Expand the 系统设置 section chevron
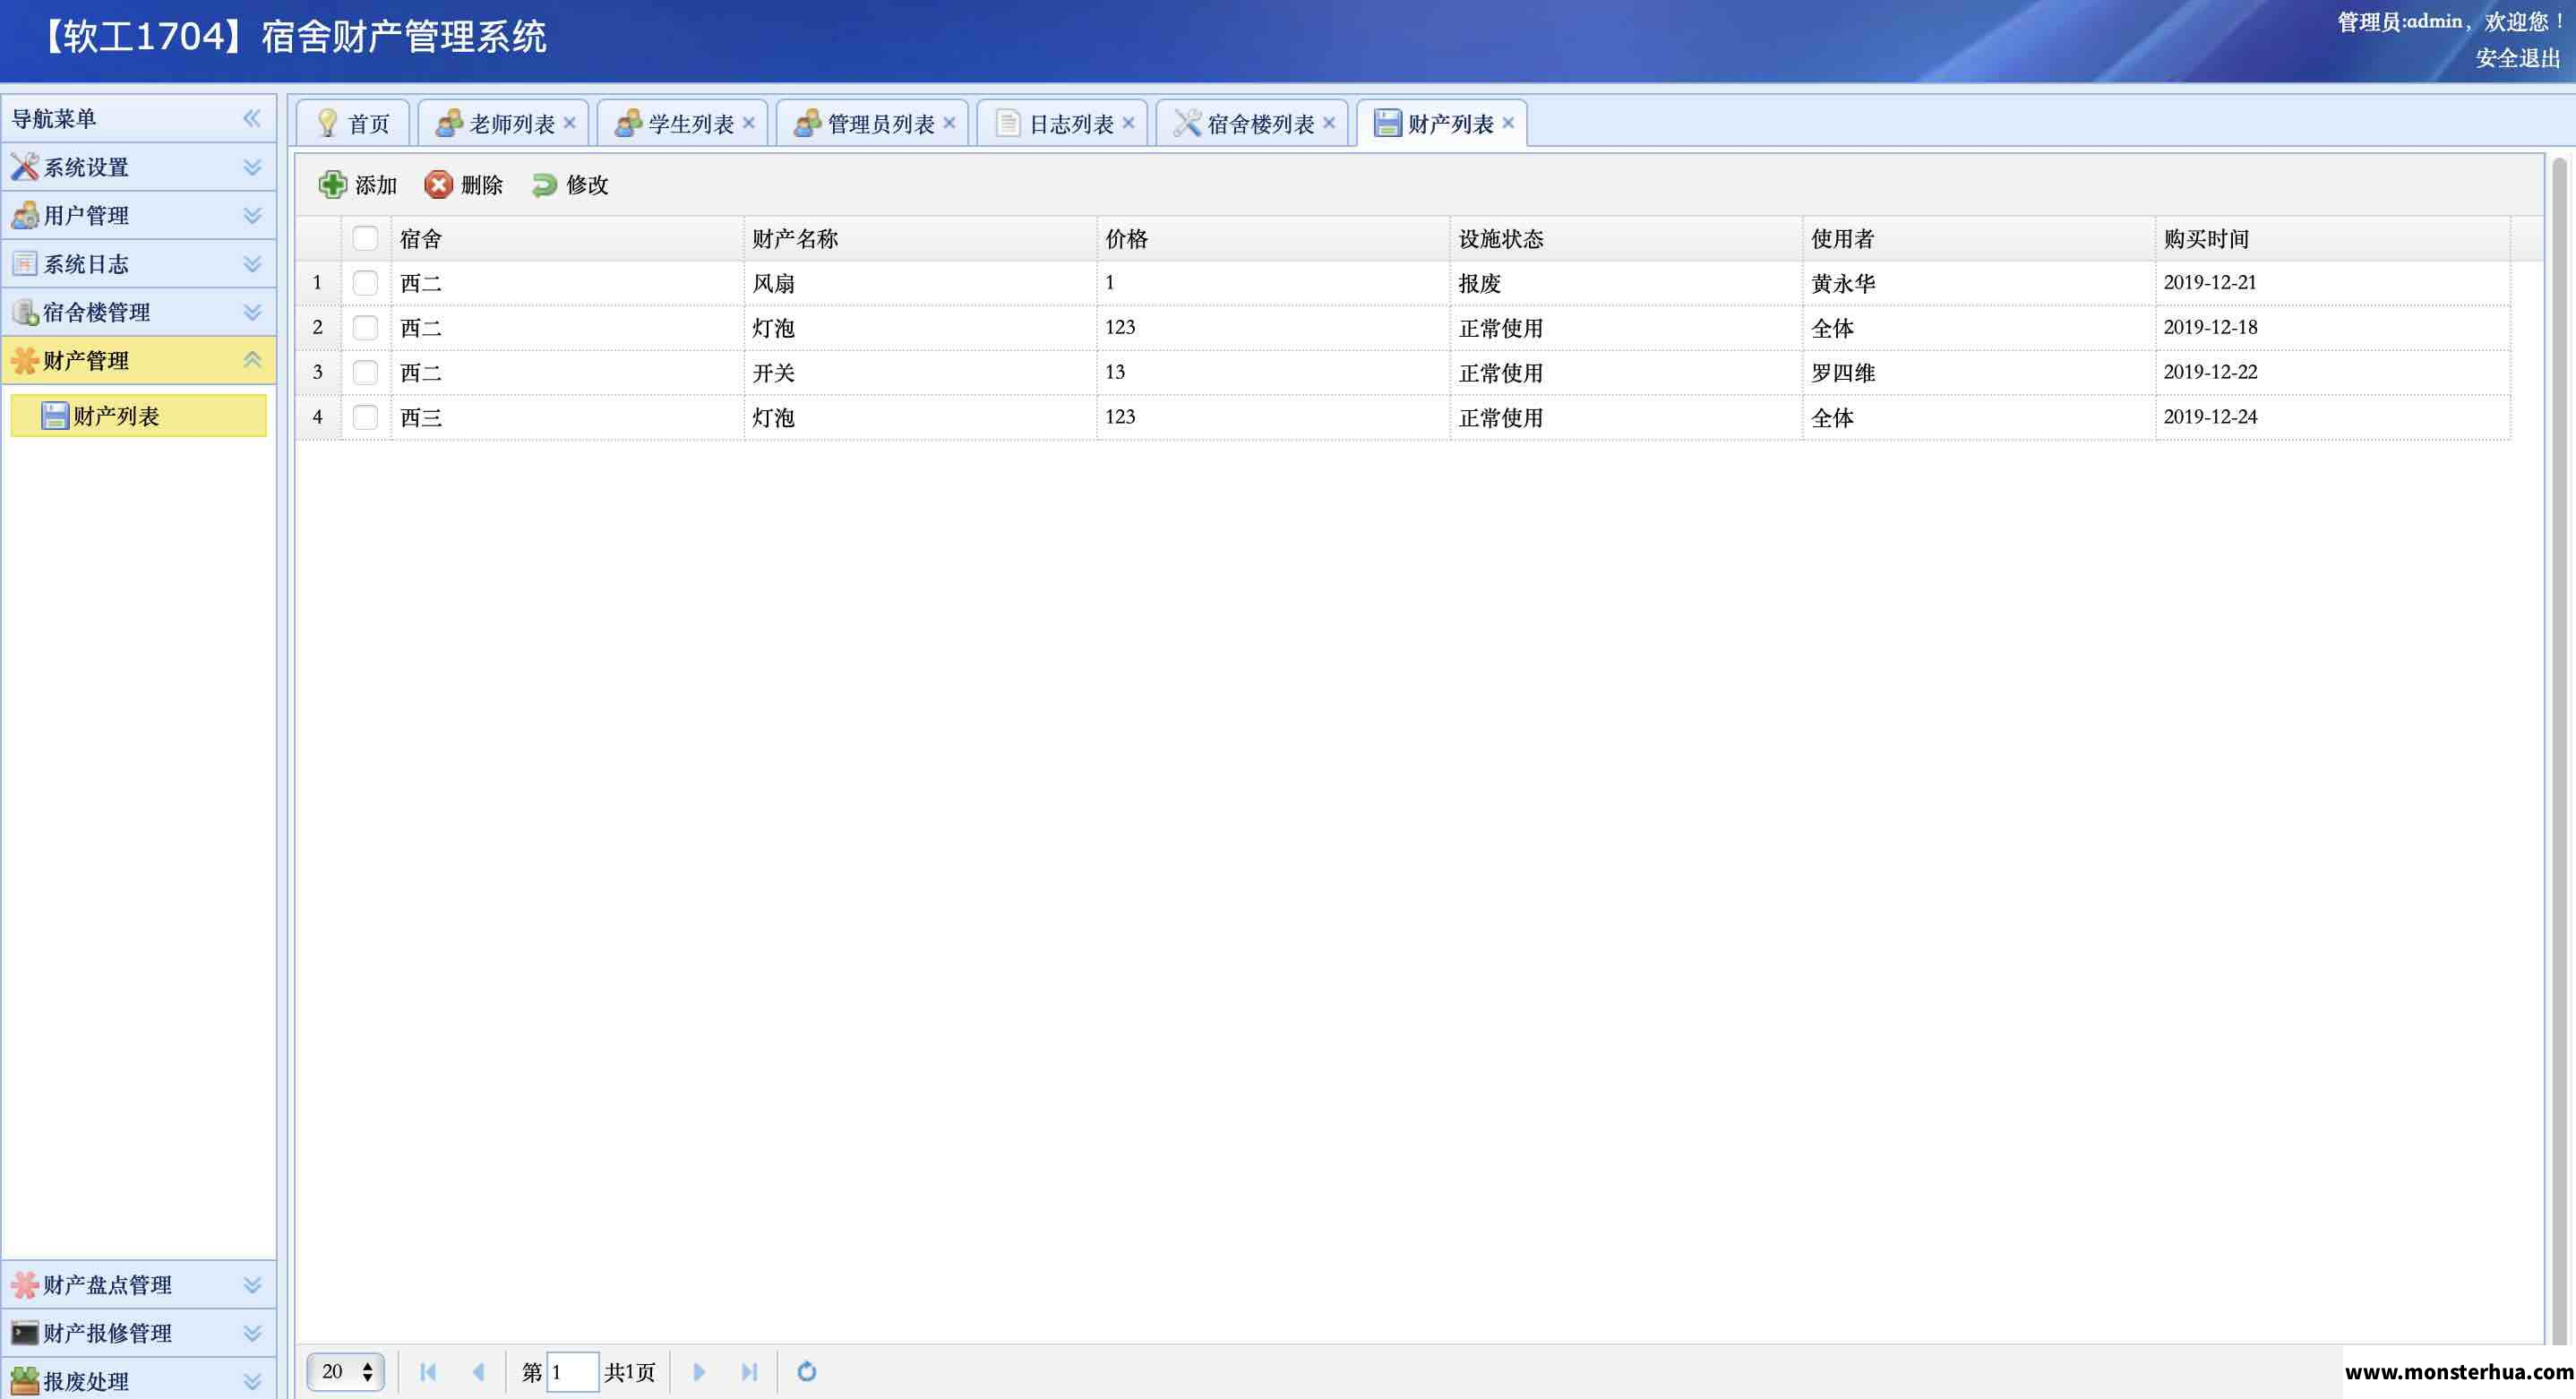The image size is (2576, 1399). [252, 167]
